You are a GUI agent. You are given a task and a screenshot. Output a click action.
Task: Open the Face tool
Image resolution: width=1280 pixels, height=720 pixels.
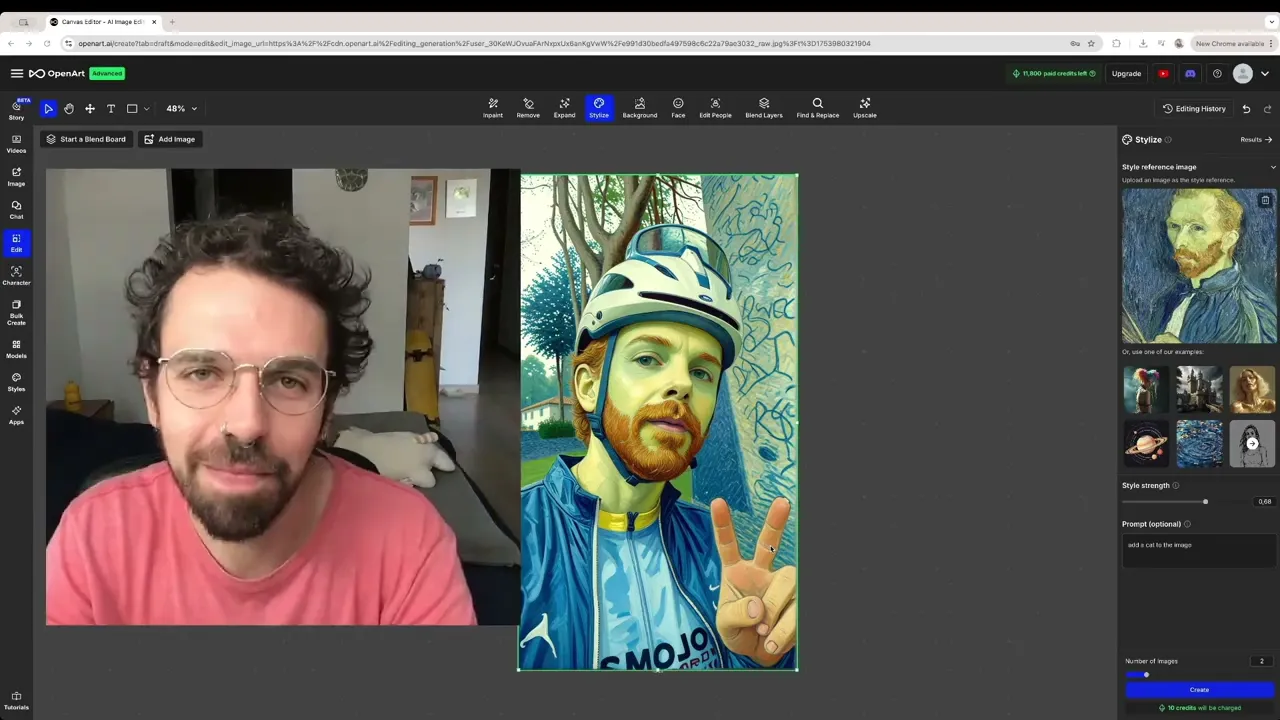(678, 108)
